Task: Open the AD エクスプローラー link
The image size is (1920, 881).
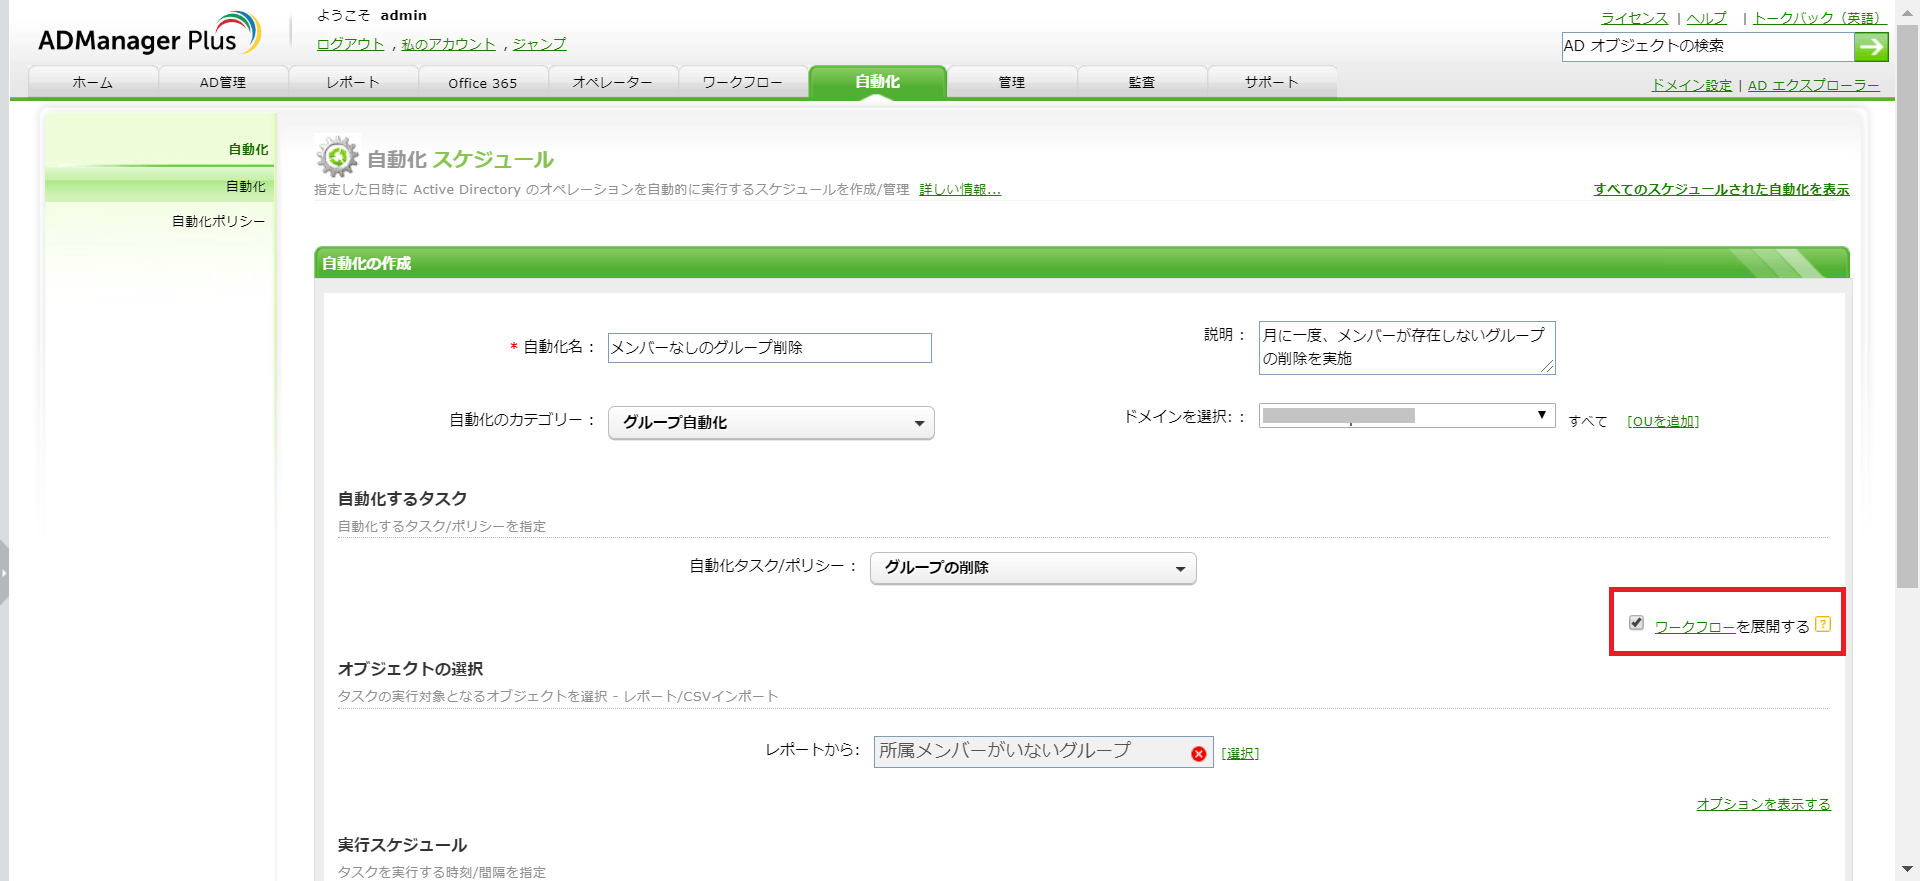Action: coord(1813,85)
